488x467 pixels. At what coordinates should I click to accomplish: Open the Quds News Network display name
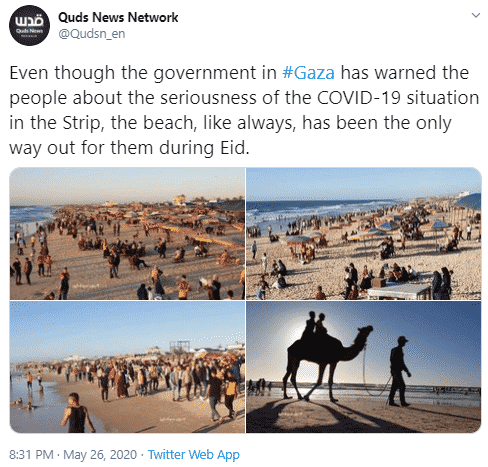click(118, 17)
